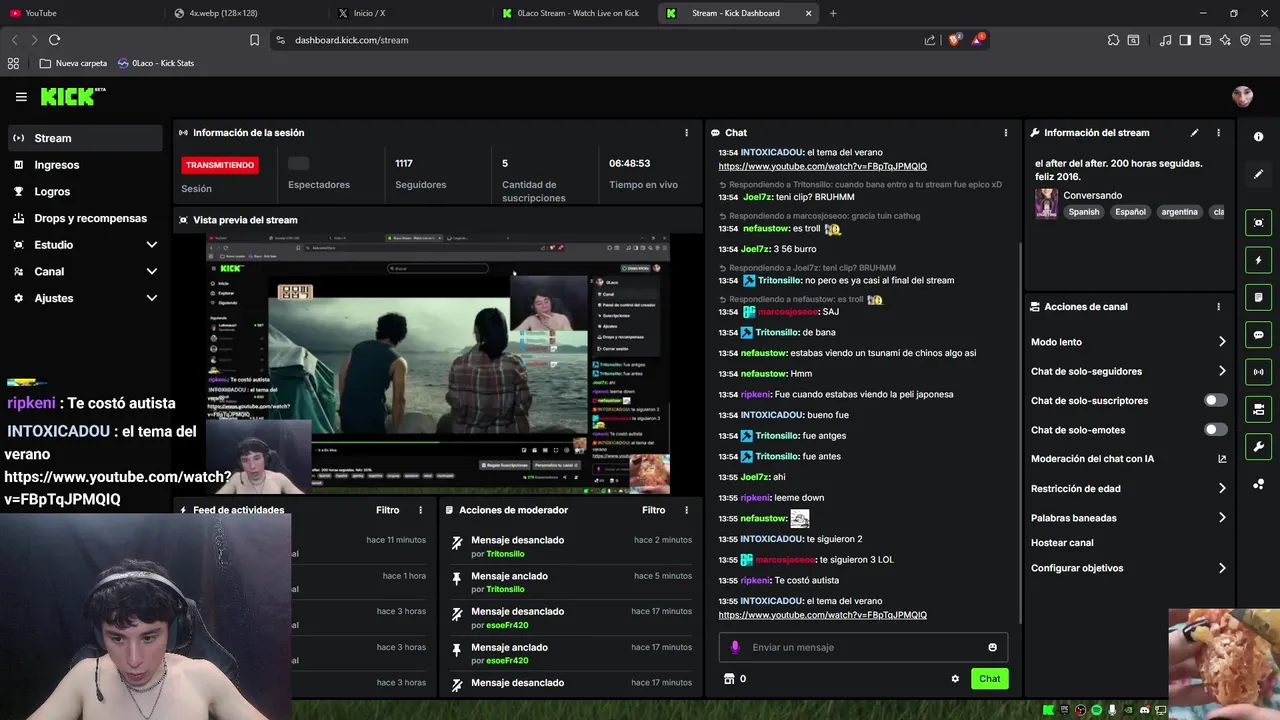
Task: Click the pencil edit icon in right toolbar
Action: (x=1258, y=174)
